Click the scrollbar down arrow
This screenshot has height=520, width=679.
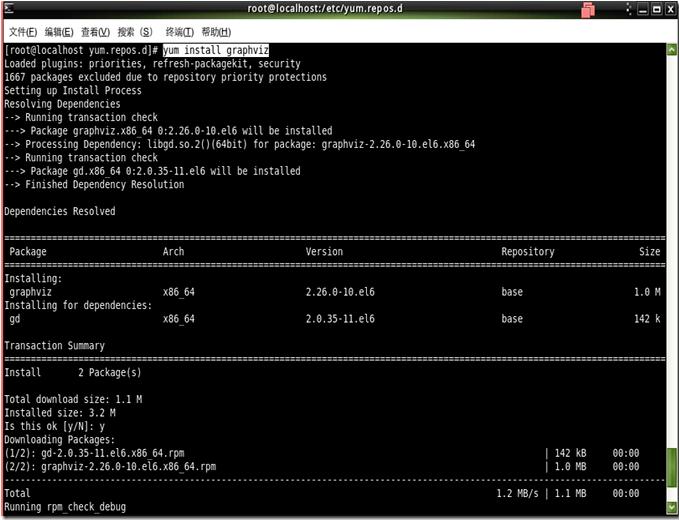pyautogui.click(x=672, y=507)
